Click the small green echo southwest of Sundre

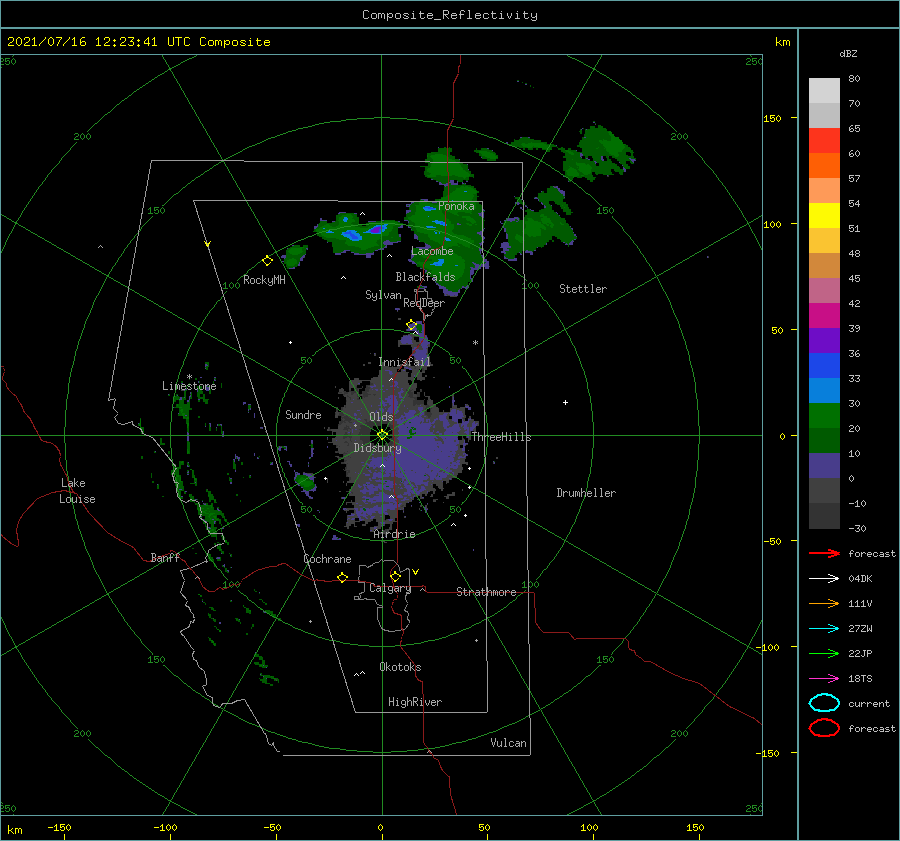(x=305, y=482)
